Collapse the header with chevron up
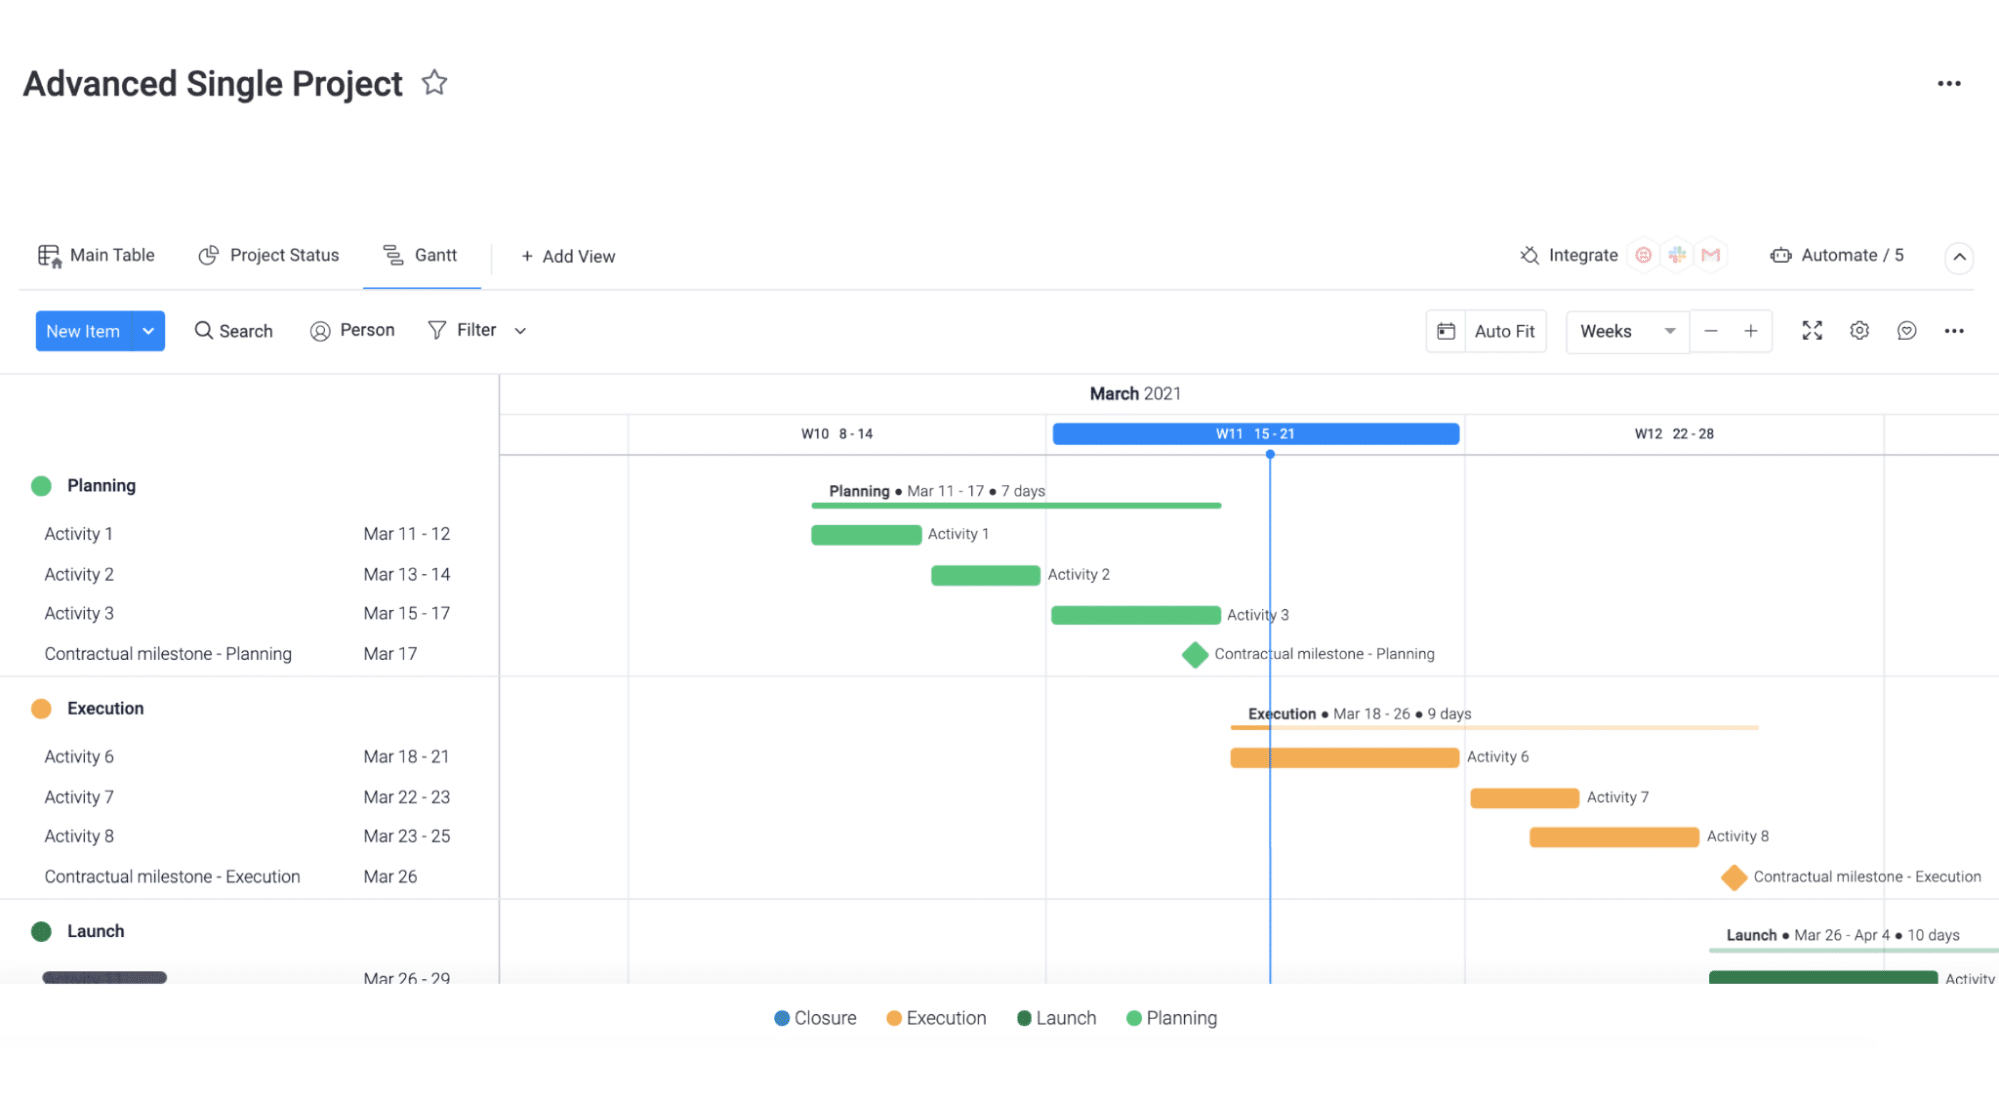1999x1094 pixels. pyautogui.click(x=1959, y=257)
